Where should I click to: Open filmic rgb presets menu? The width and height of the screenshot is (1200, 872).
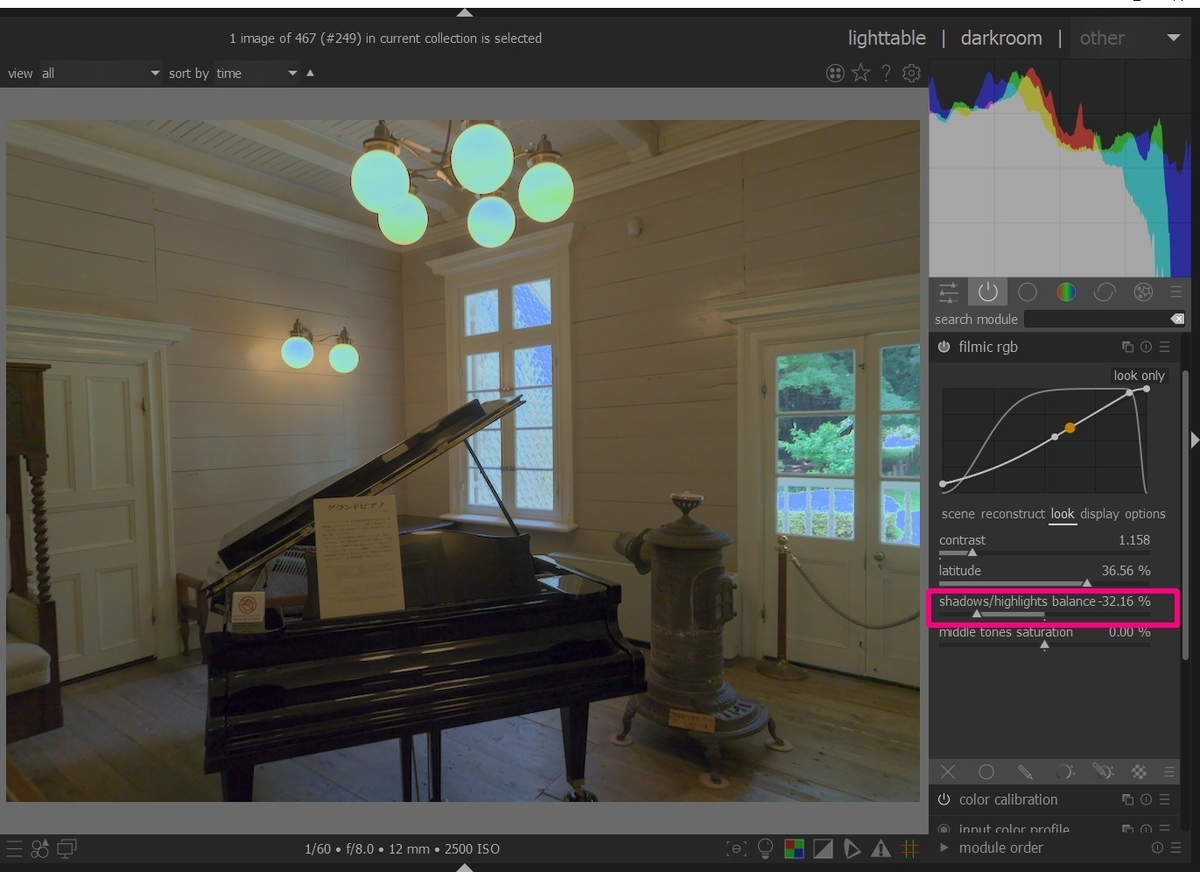[x=1165, y=347]
